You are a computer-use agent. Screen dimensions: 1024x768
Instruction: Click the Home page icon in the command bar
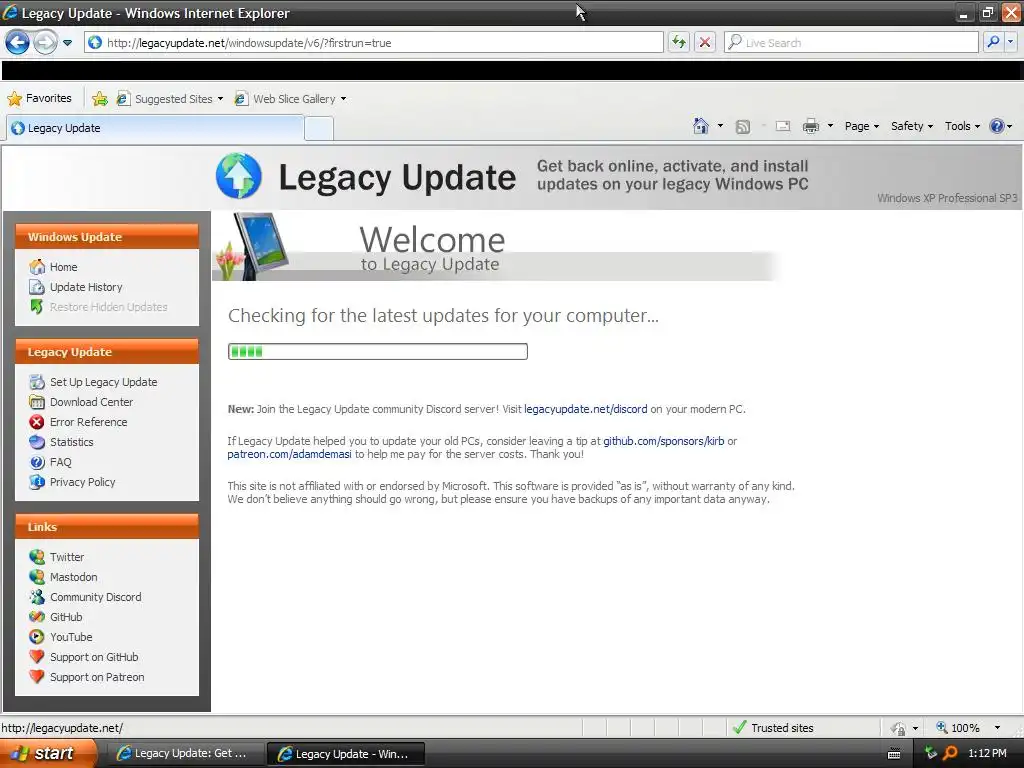[x=701, y=125]
